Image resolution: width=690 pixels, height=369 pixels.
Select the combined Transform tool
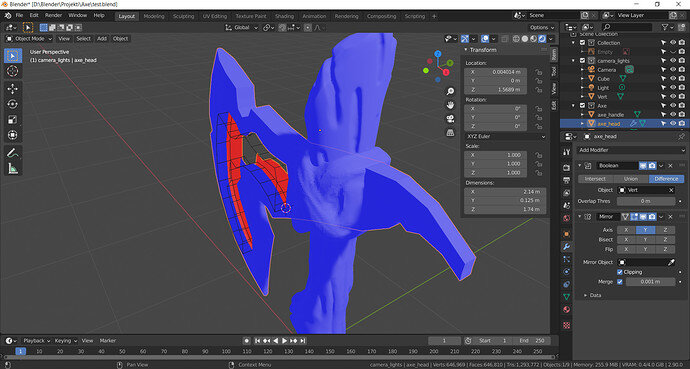coord(12,135)
